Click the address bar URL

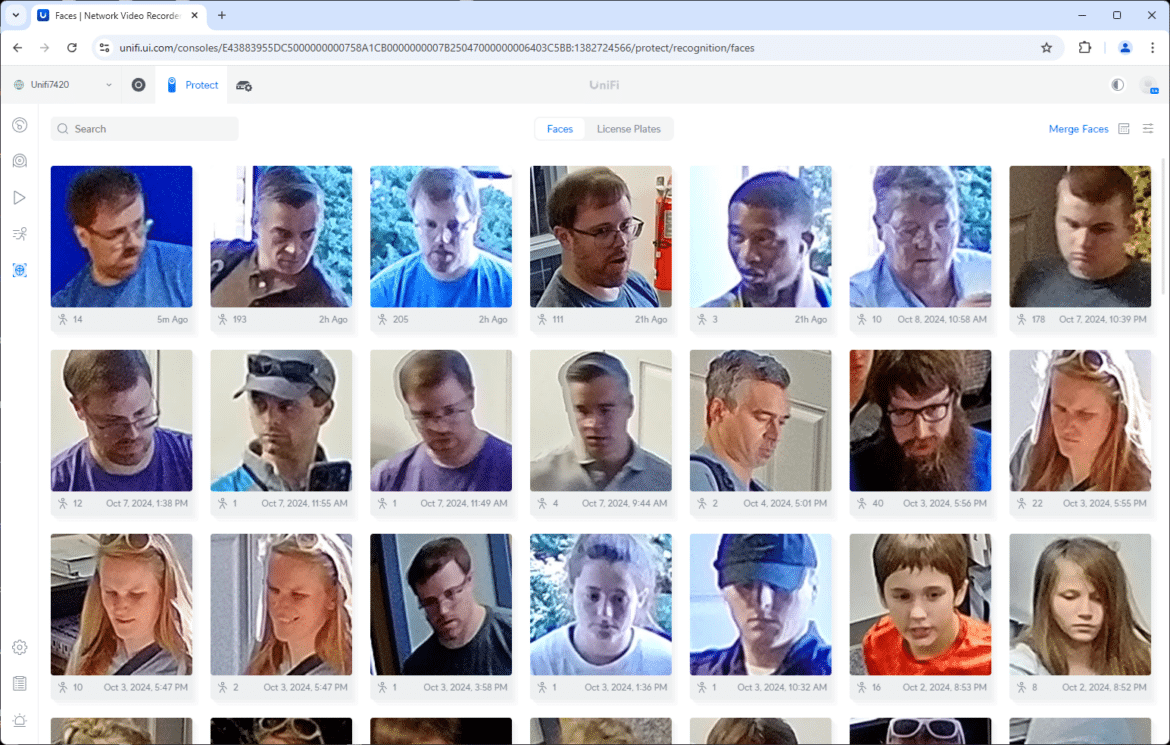pos(437,48)
